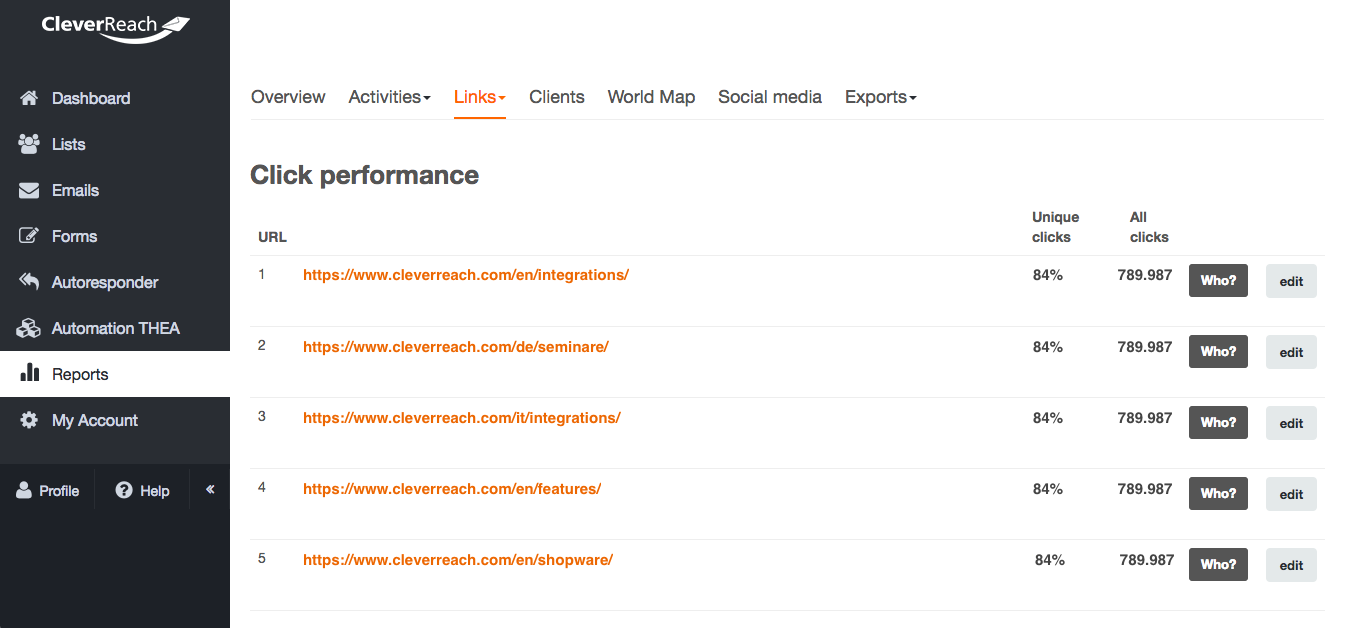Select Autoresponder in the sidebar
The width and height of the screenshot is (1363, 628).
point(115,282)
